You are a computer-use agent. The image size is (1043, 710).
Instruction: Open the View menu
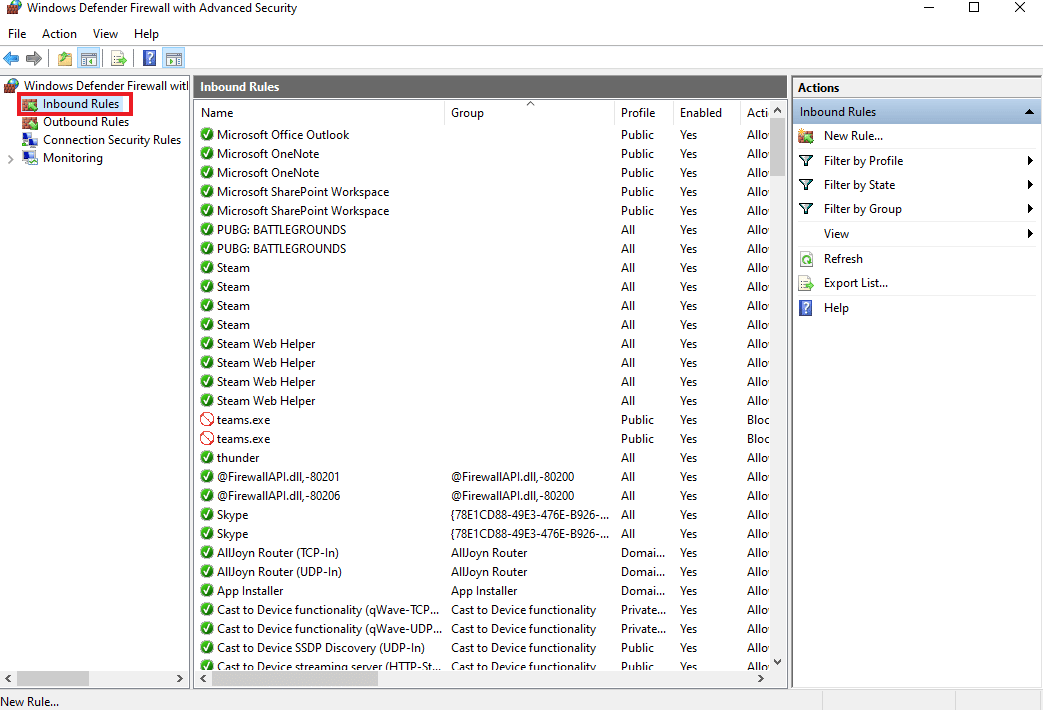click(105, 34)
